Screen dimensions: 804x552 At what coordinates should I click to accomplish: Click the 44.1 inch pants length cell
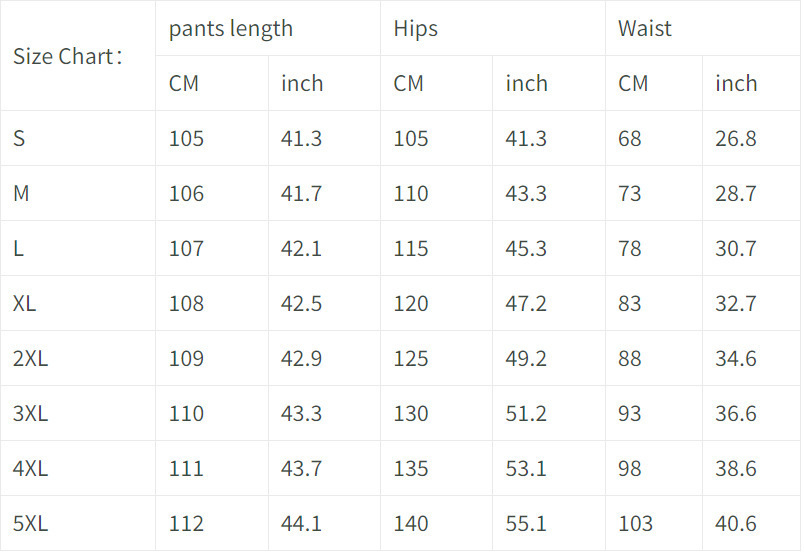click(302, 523)
